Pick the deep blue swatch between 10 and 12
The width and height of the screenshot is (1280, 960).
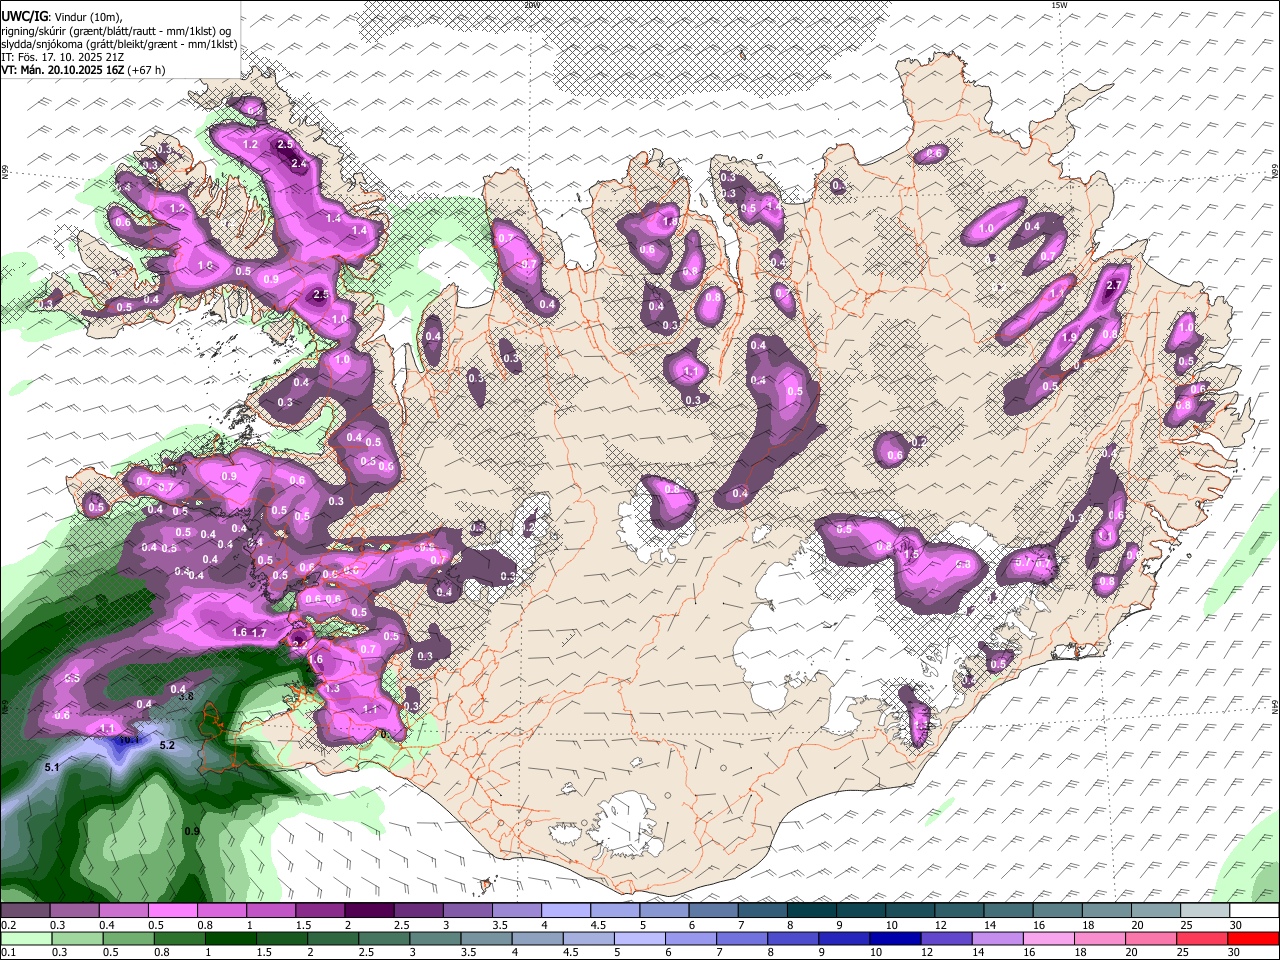(896, 939)
